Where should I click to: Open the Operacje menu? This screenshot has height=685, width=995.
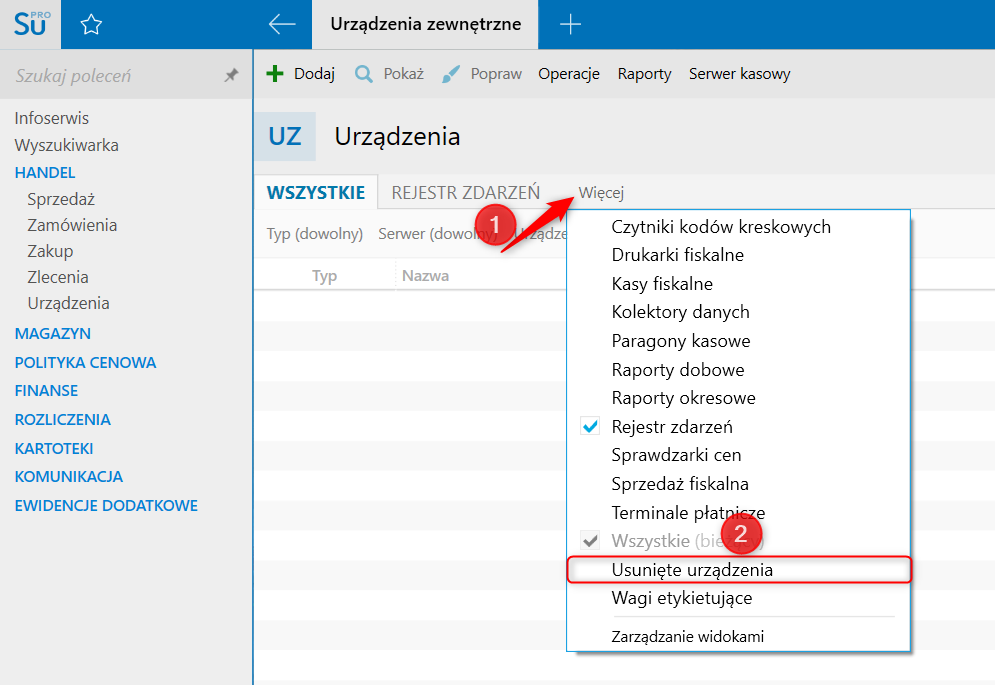point(568,74)
